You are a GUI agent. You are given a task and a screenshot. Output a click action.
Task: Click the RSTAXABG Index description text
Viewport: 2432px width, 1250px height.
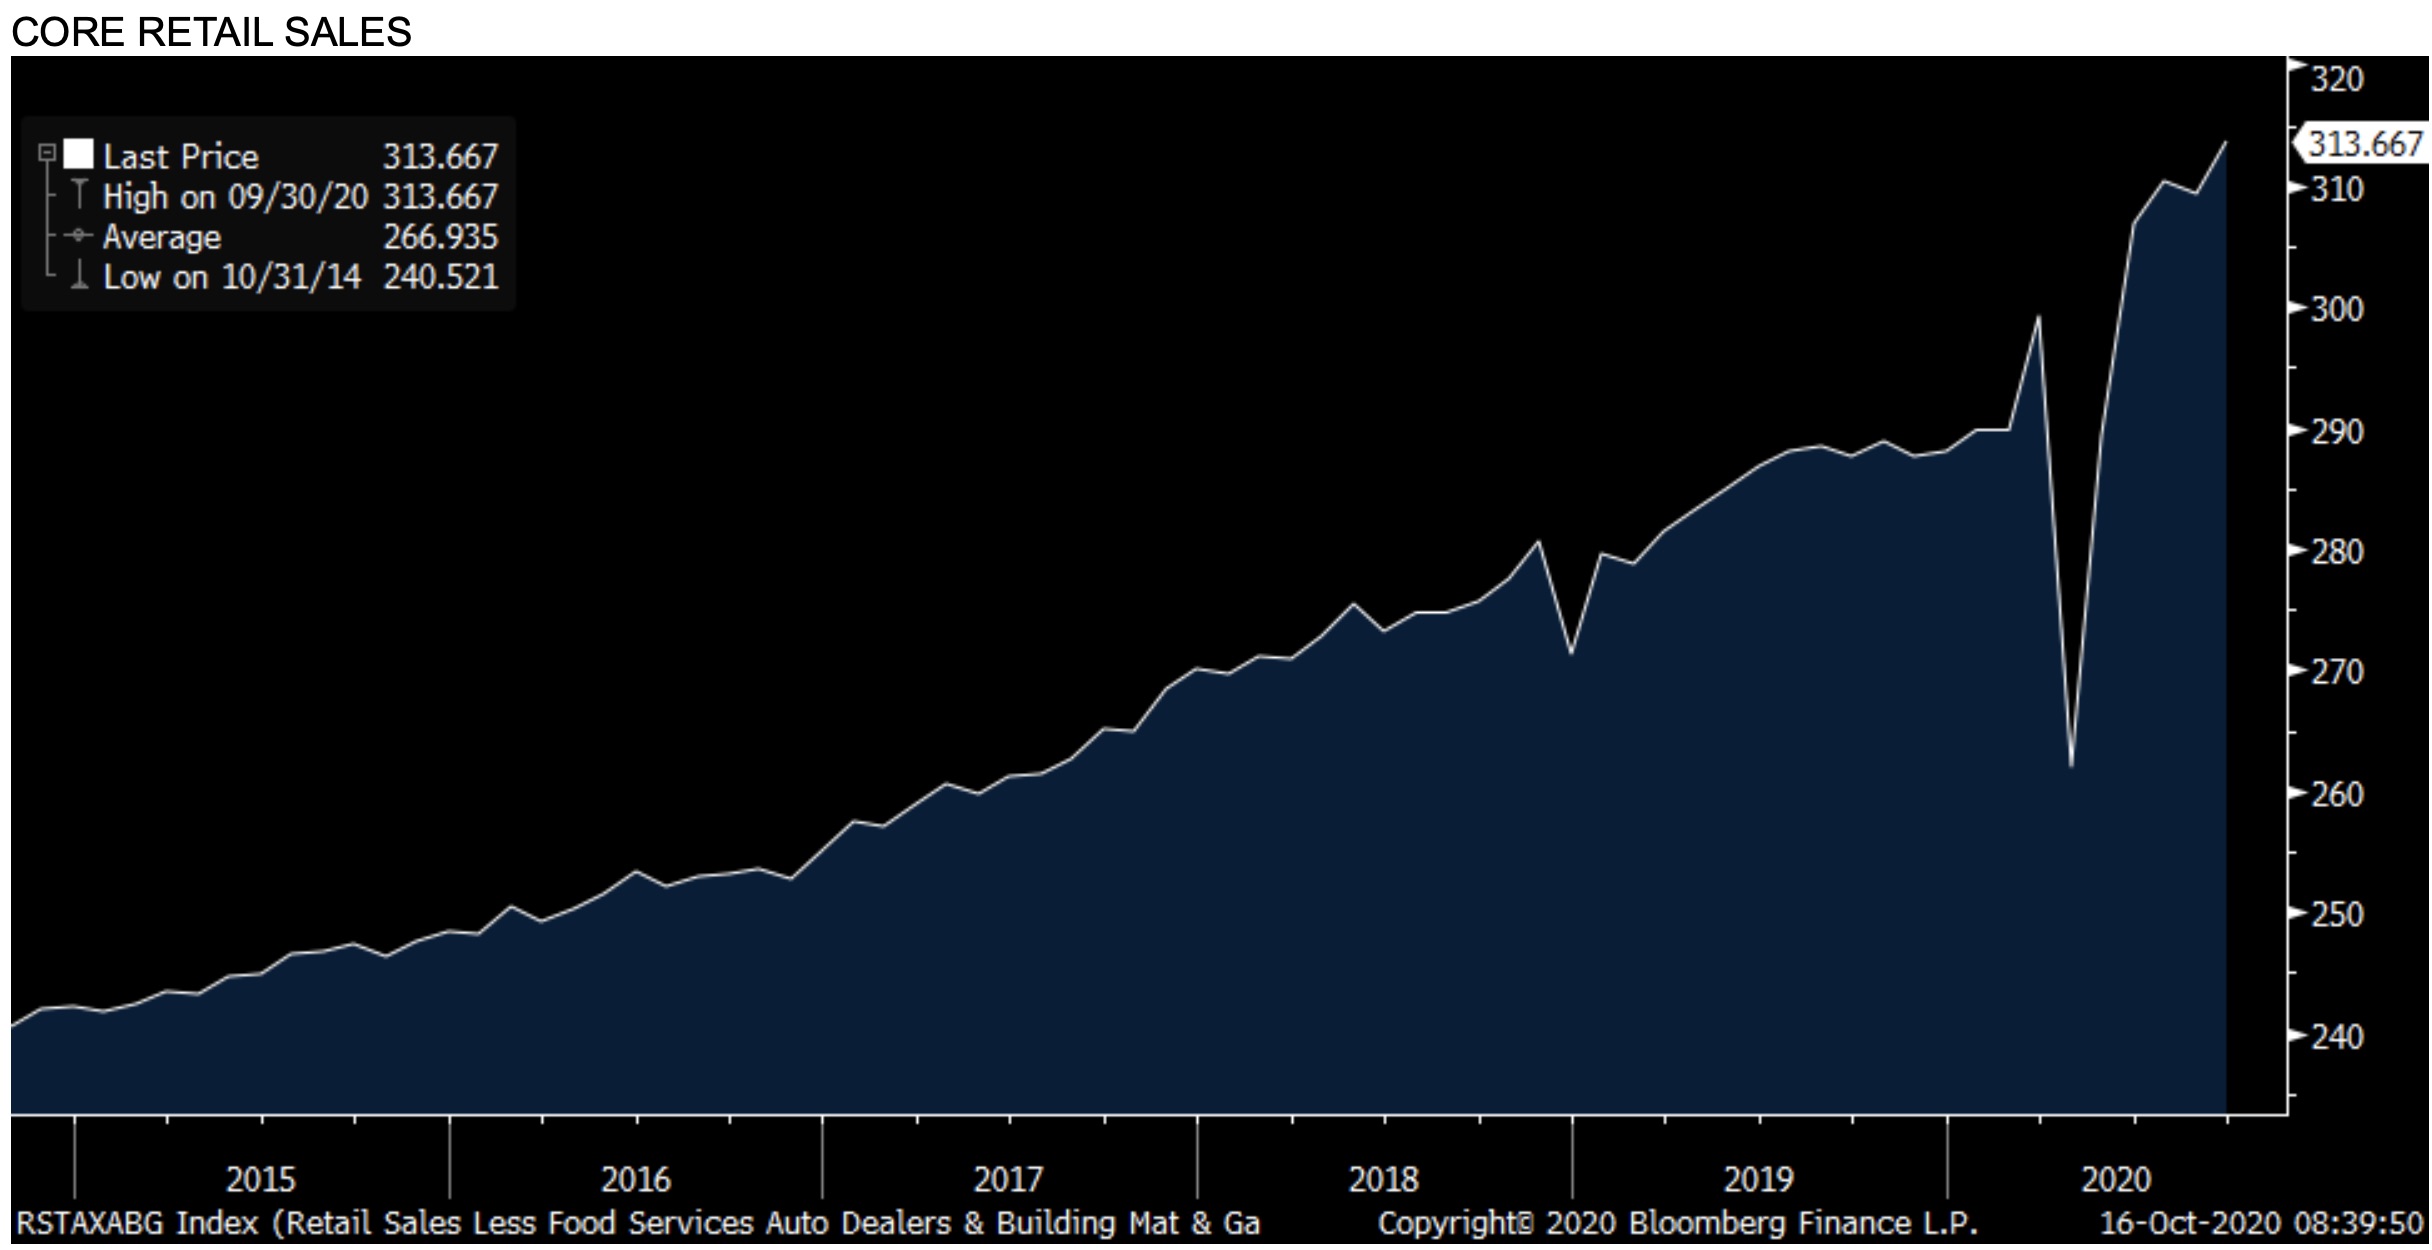click(637, 1223)
